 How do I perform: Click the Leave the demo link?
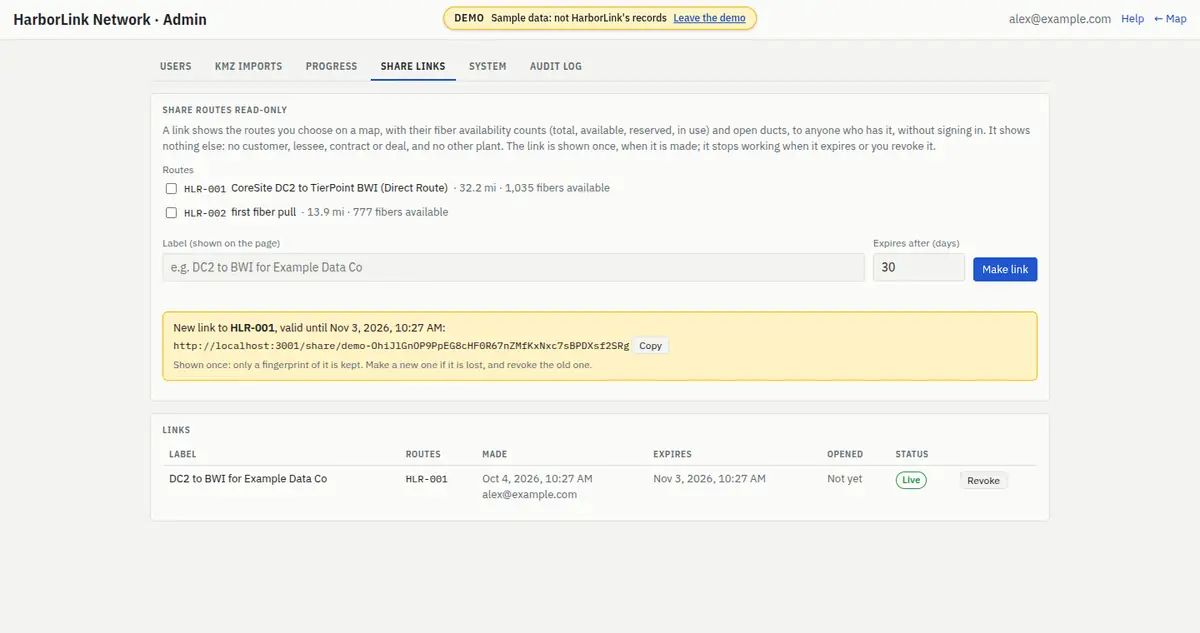[709, 18]
